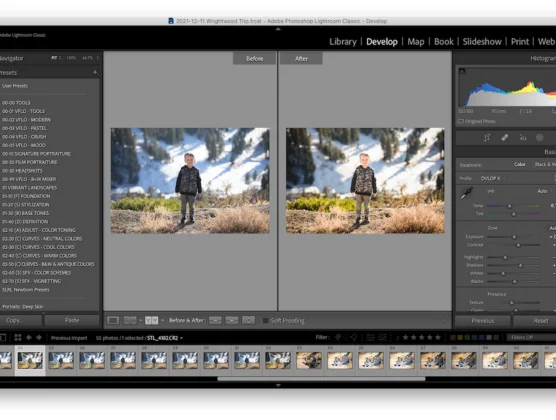Screen dimensions: 556x420
Task: Select the Red Eye Correction tool icon
Action: (523, 138)
